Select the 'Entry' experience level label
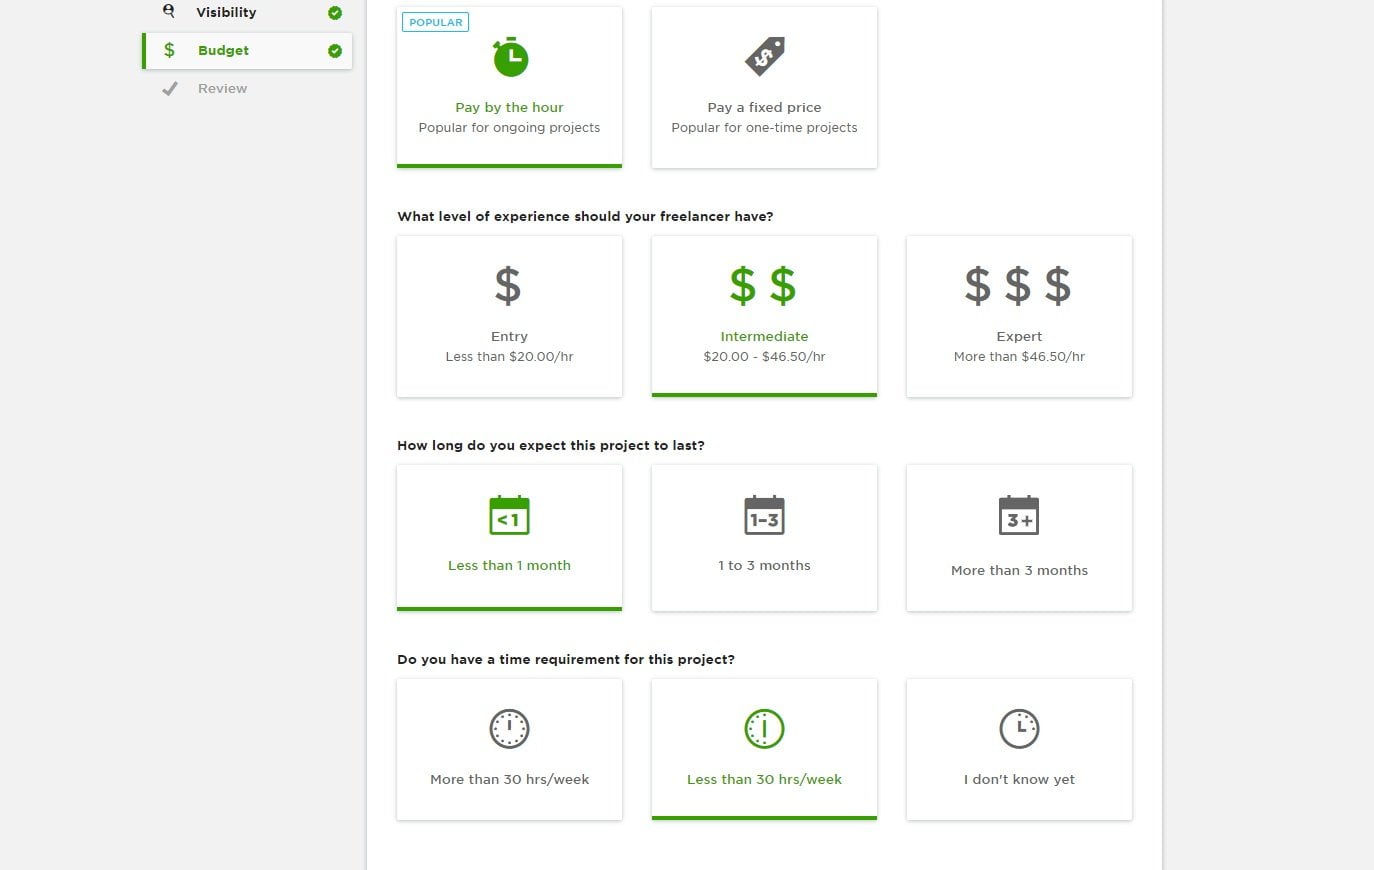This screenshot has height=870, width=1374. pos(509,337)
